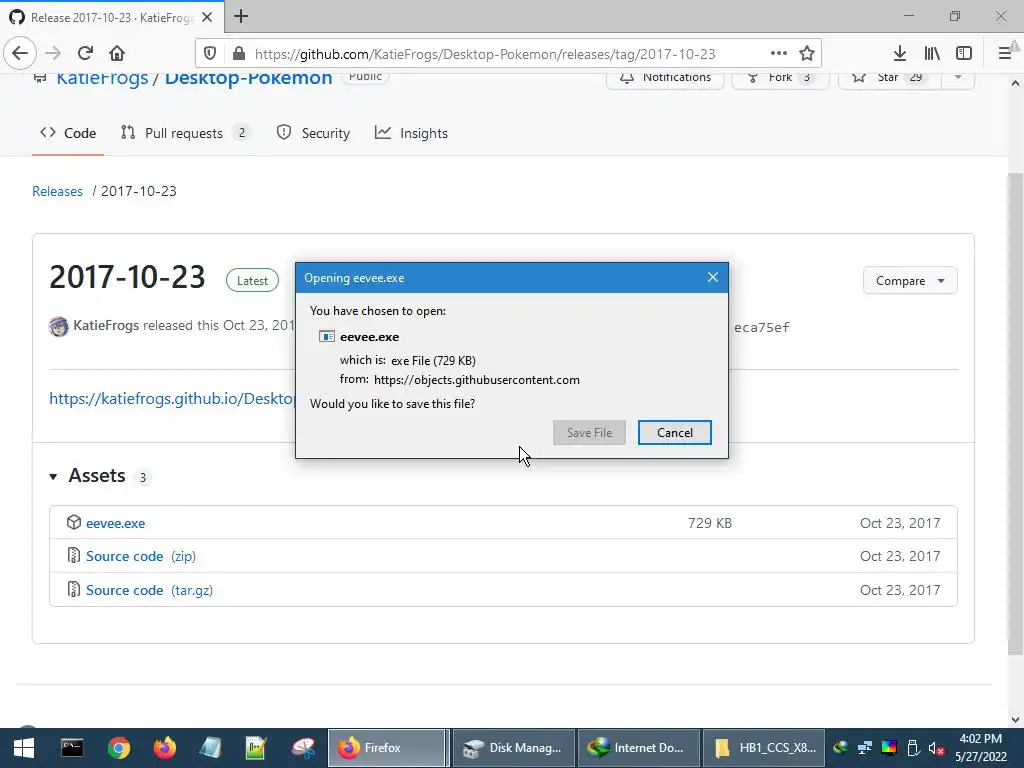Launch the pinned Firefox taskbar icon
This screenshot has width=1024, height=768.
click(165, 748)
